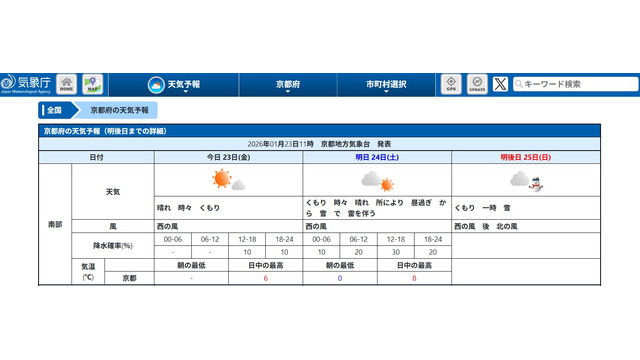
Task: Click the 朝の最低 header for 24日
Action: coord(340,265)
